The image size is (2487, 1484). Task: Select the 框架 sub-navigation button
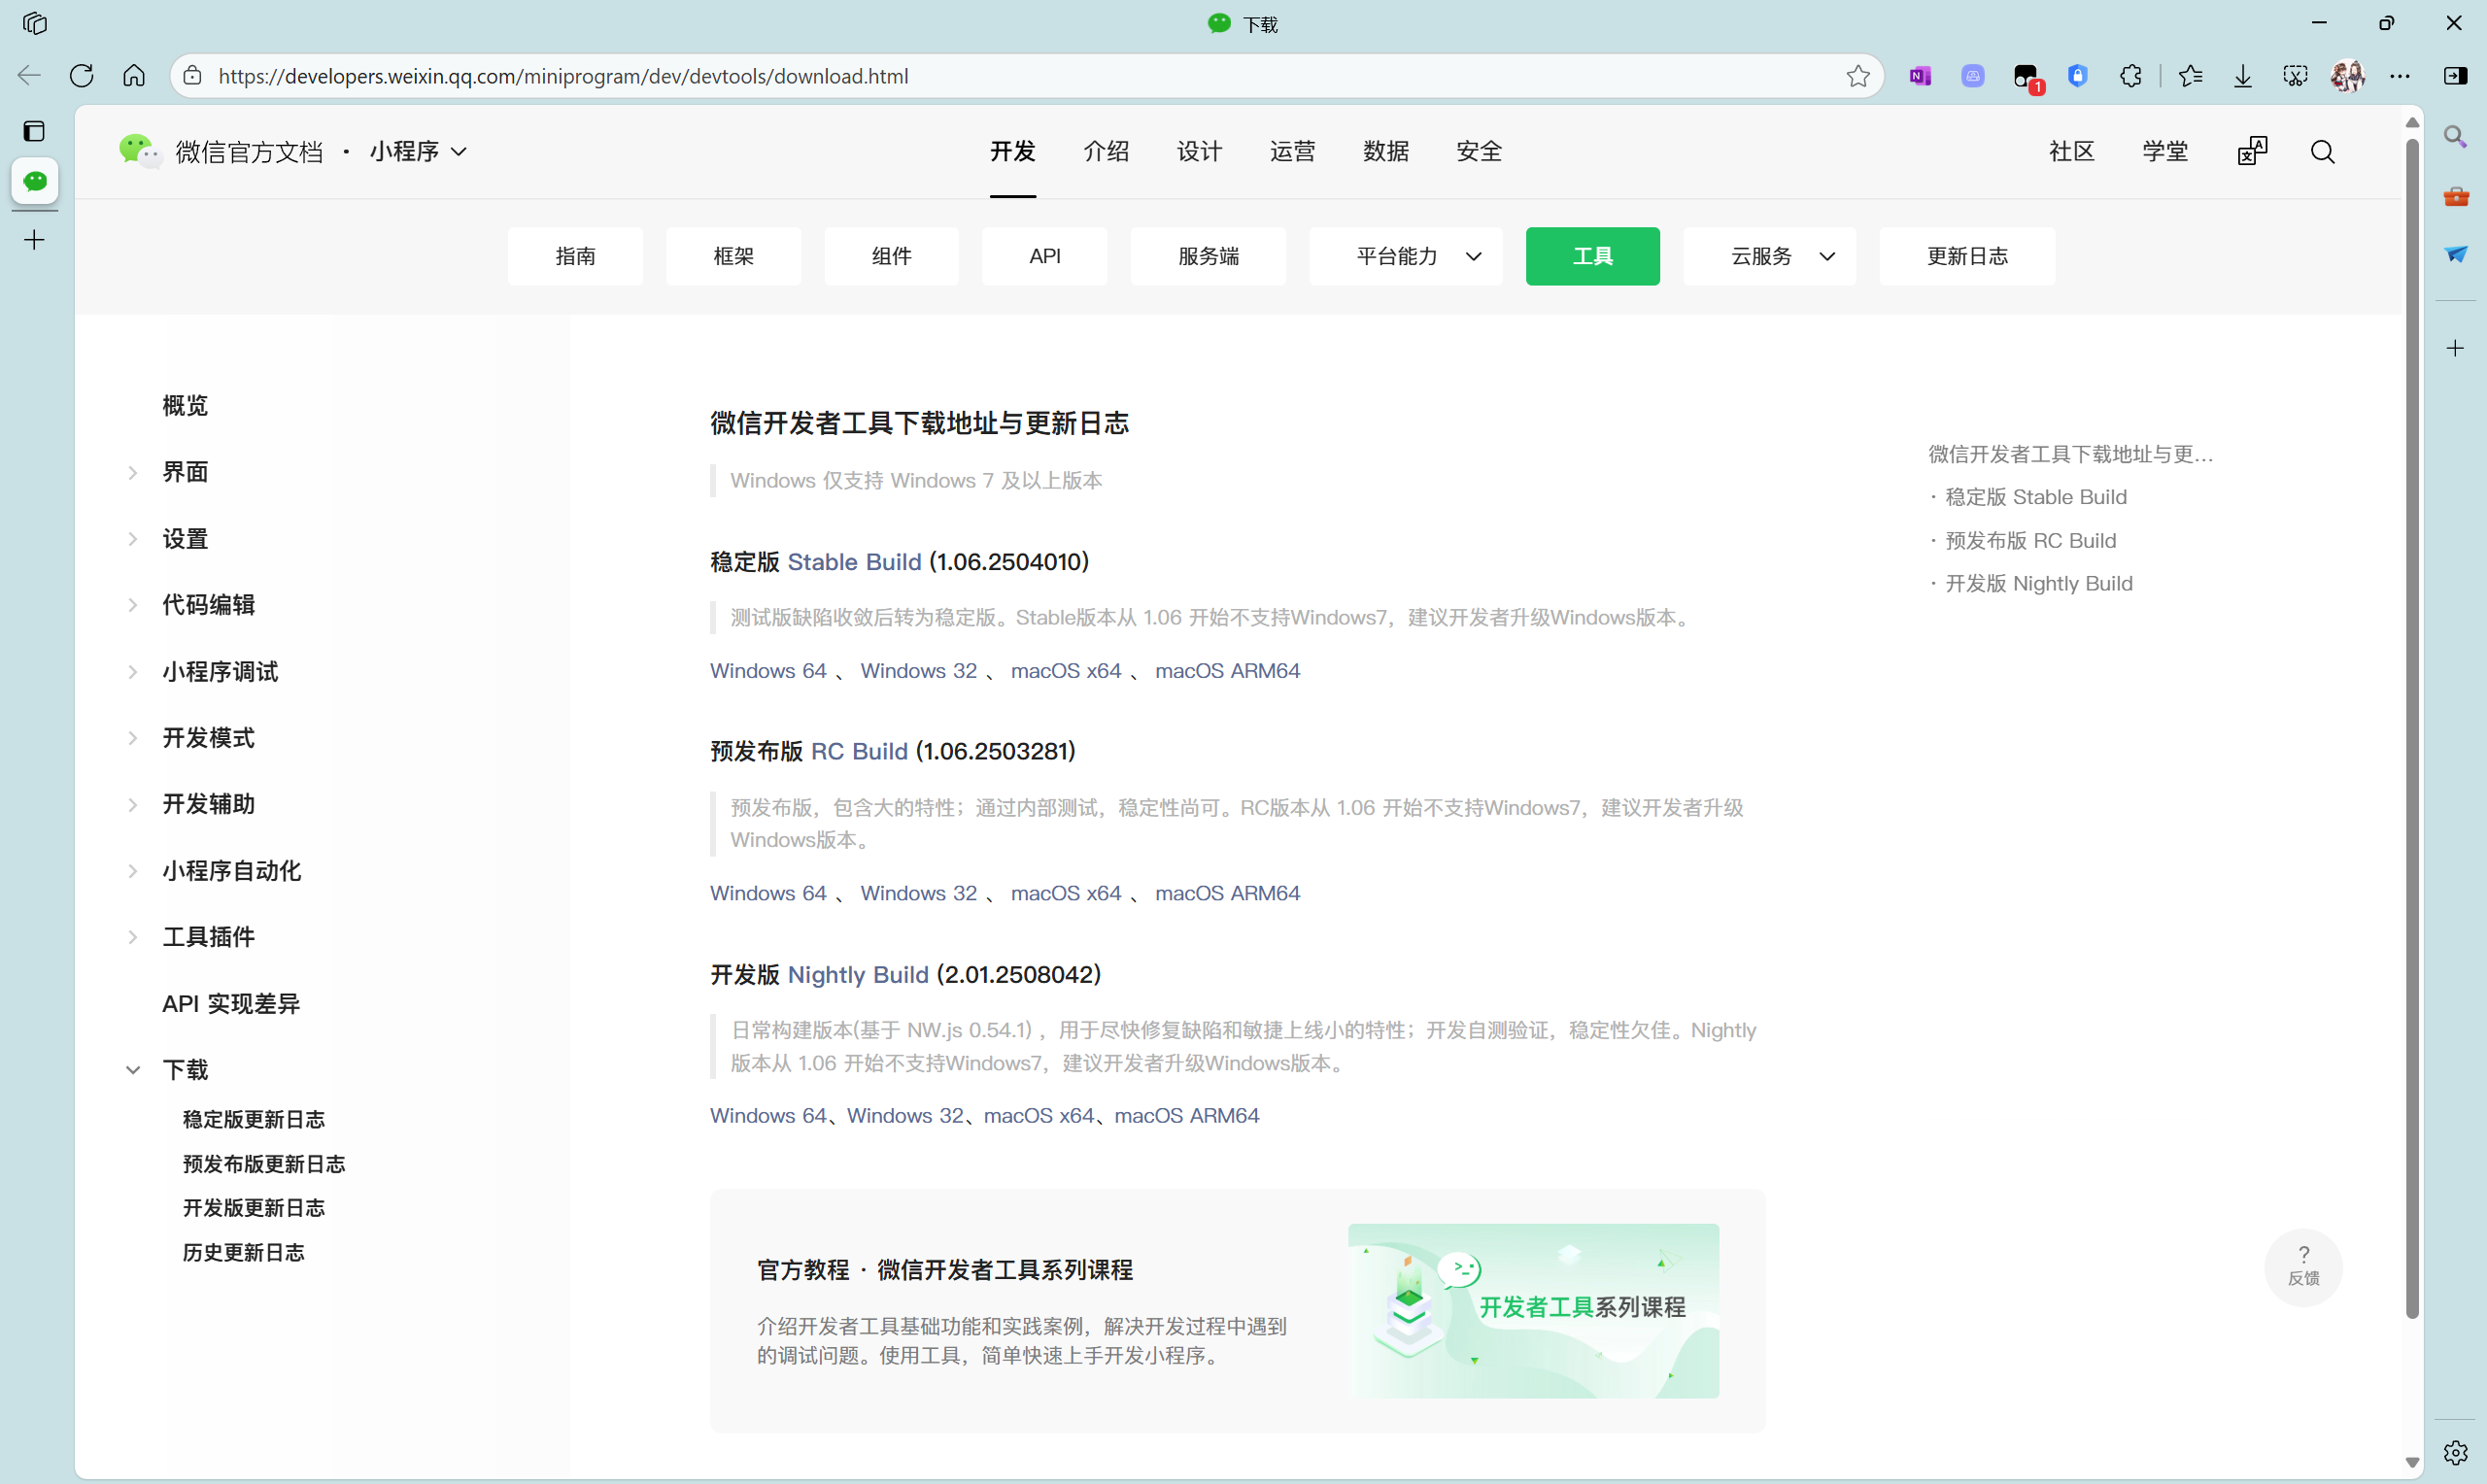[x=733, y=256]
